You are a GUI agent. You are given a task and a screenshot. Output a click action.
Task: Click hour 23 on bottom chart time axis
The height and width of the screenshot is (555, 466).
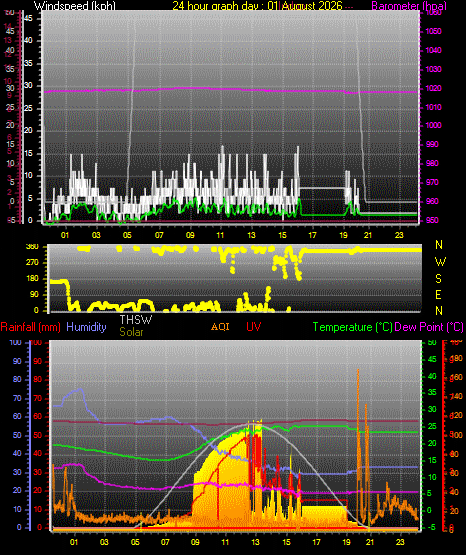coord(400,542)
